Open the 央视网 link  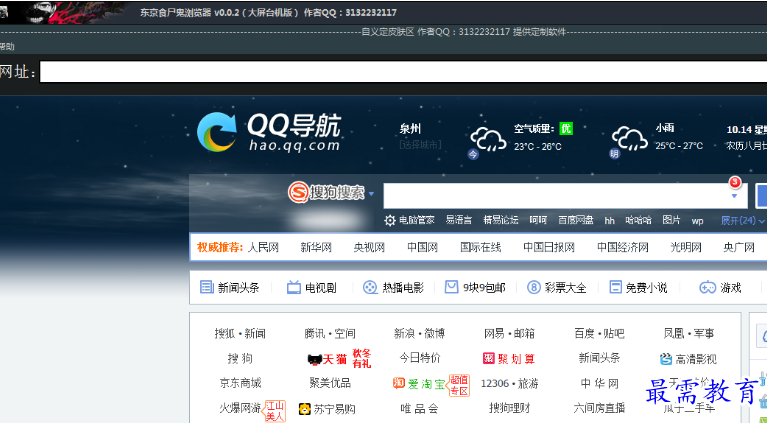click(x=369, y=247)
